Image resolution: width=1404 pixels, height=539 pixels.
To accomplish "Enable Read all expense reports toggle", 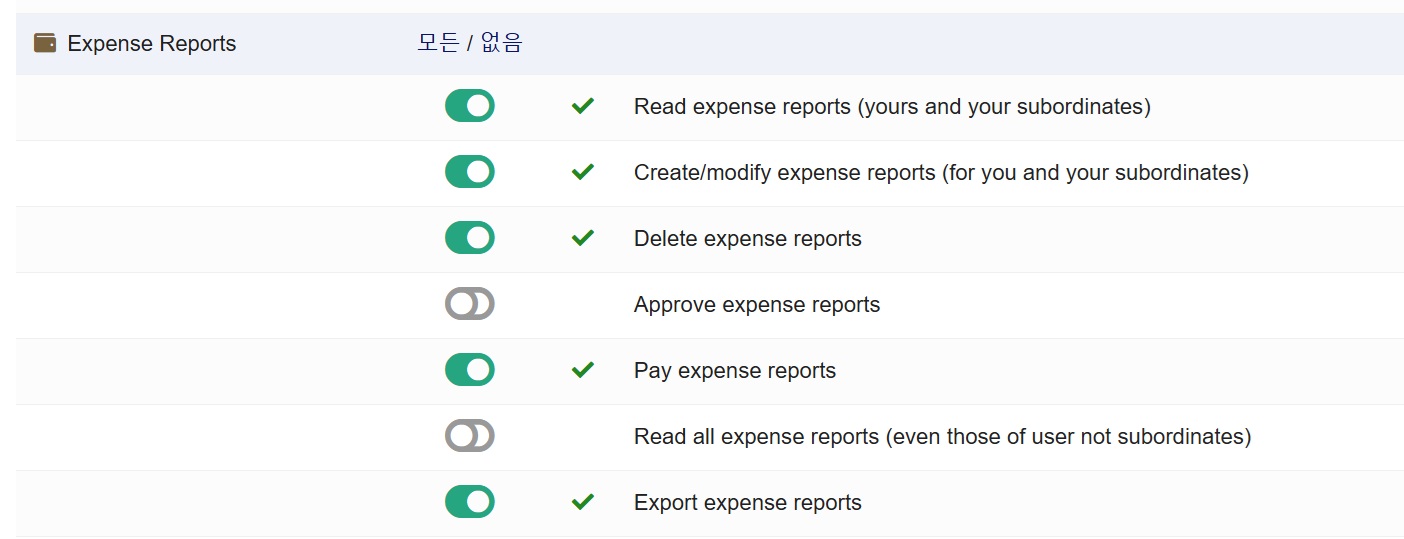I will pos(469,436).
